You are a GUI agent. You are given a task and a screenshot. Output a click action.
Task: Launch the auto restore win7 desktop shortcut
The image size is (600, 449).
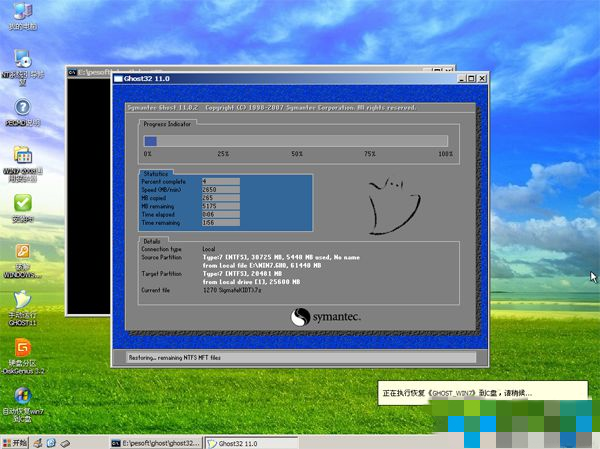click(22, 398)
